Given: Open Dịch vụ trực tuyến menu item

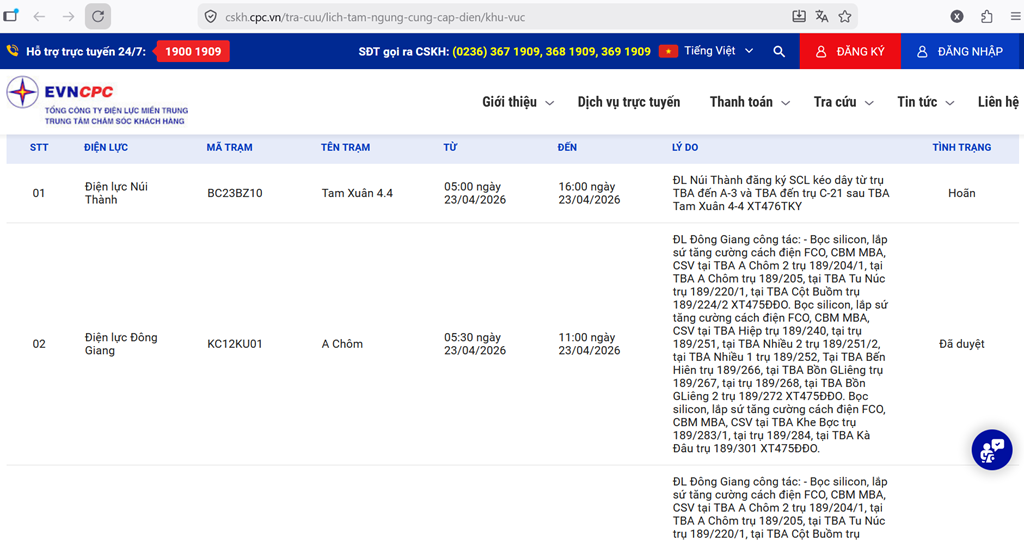Looking at the screenshot, I should click(x=628, y=102).
